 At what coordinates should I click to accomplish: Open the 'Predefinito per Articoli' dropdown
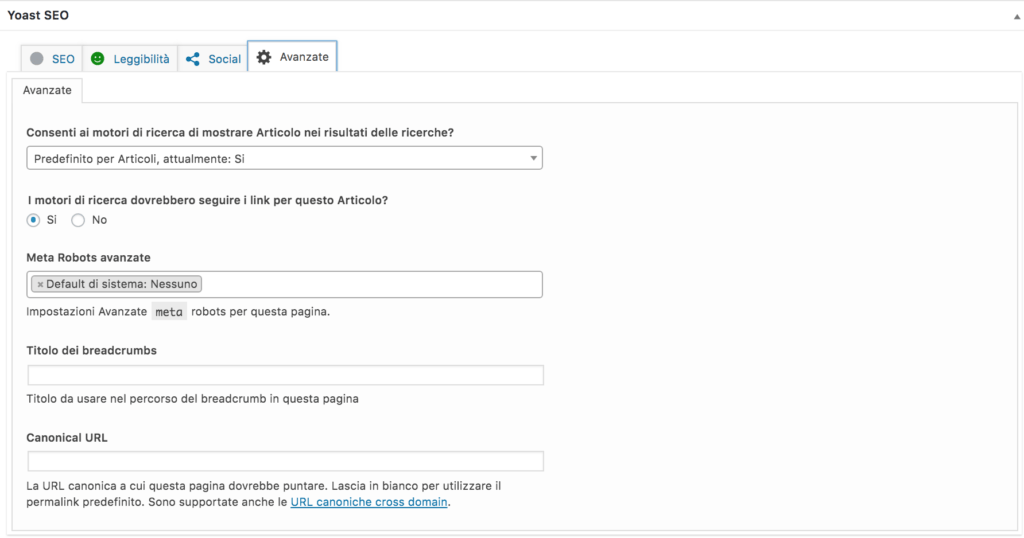(284, 158)
